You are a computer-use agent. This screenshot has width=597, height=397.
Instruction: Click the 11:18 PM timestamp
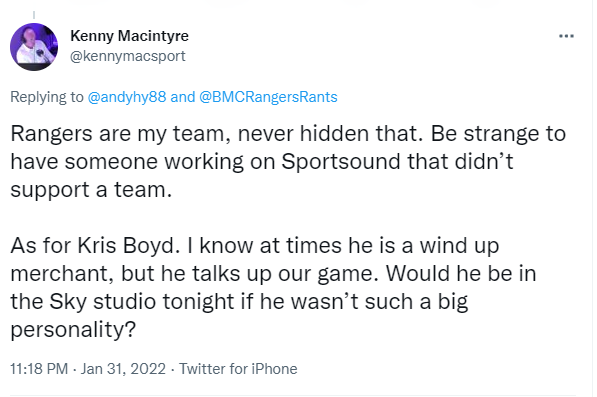(x=39, y=369)
